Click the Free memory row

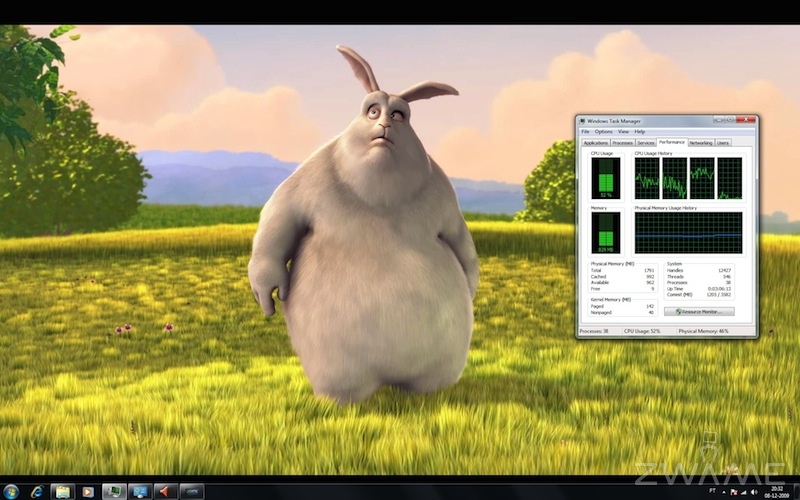(x=622, y=289)
